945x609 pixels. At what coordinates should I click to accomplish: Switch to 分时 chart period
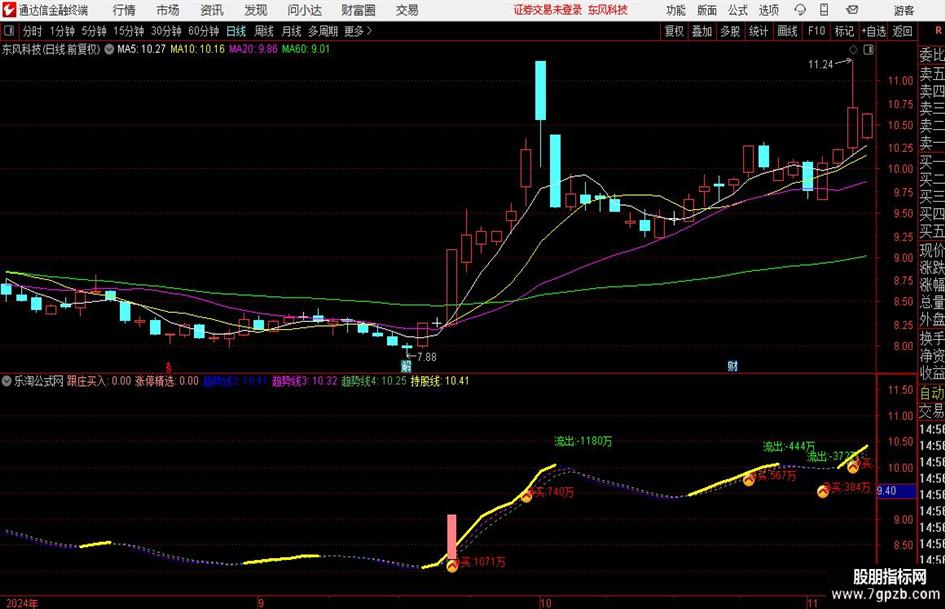point(32,31)
